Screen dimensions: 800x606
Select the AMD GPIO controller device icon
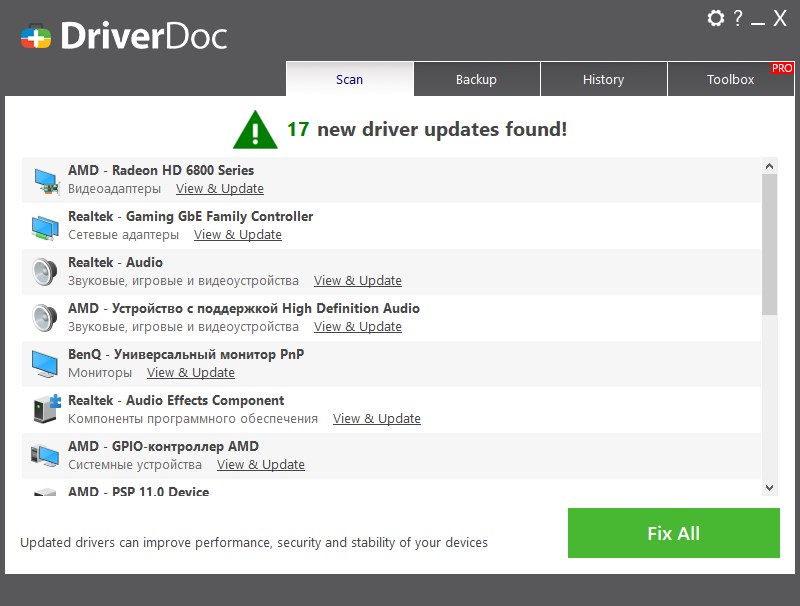pos(44,454)
